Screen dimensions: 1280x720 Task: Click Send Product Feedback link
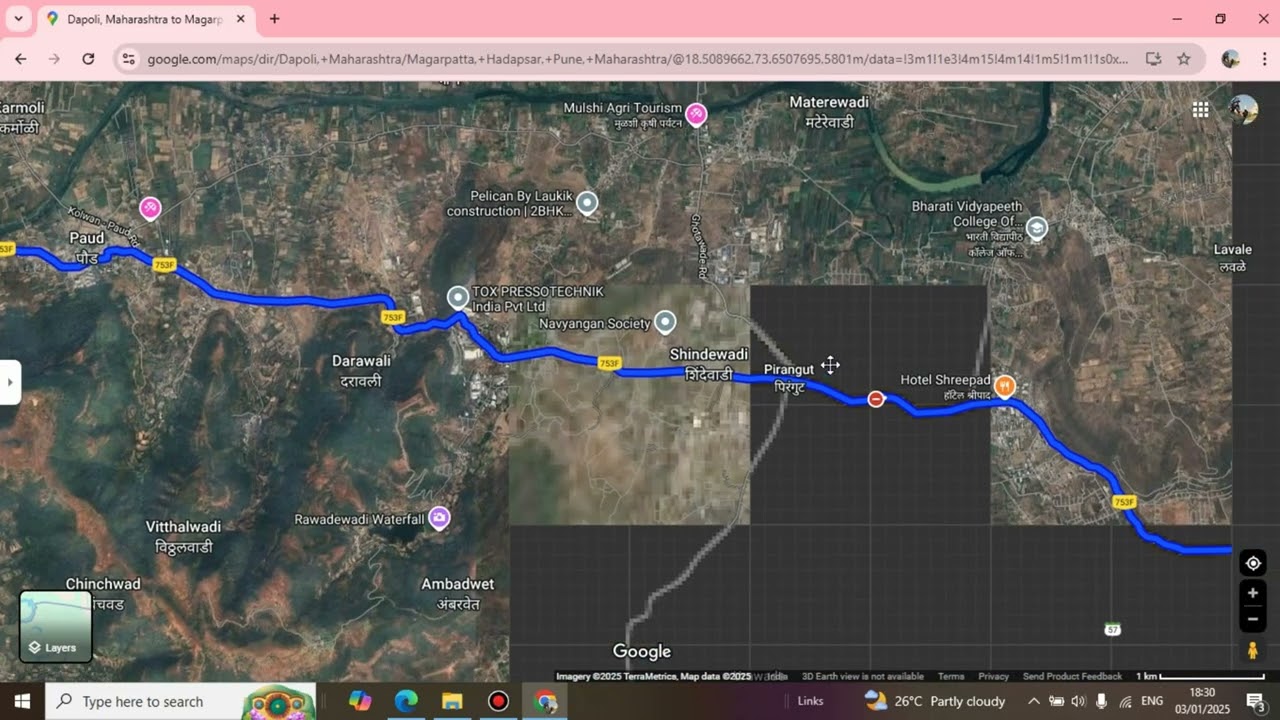[x=1072, y=677]
